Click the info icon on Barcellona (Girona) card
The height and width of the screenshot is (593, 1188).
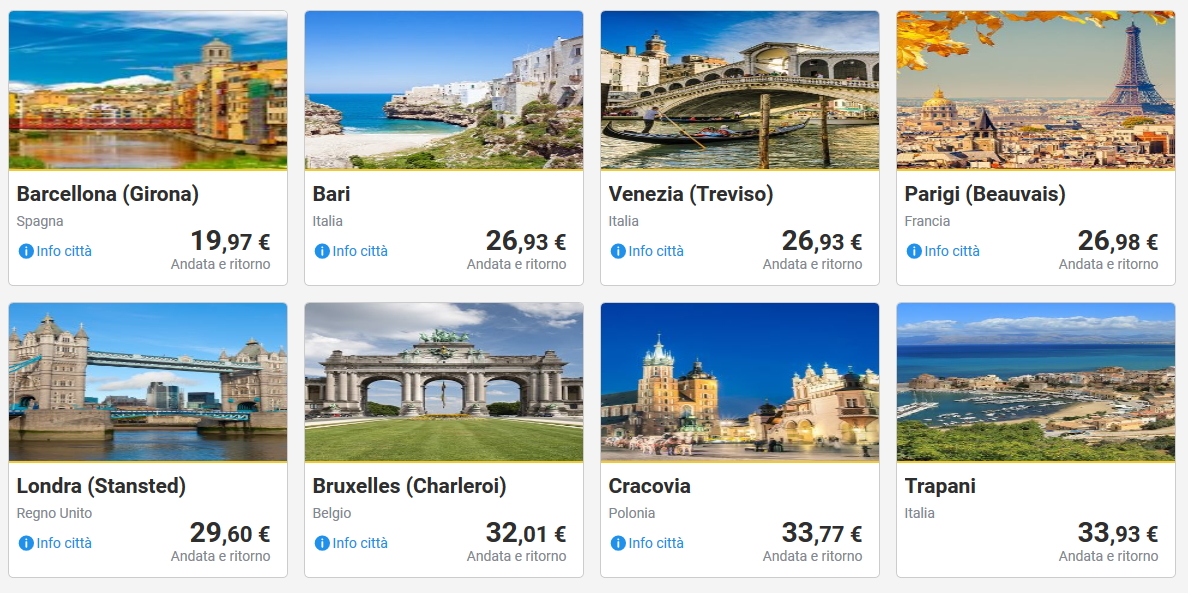coord(26,251)
